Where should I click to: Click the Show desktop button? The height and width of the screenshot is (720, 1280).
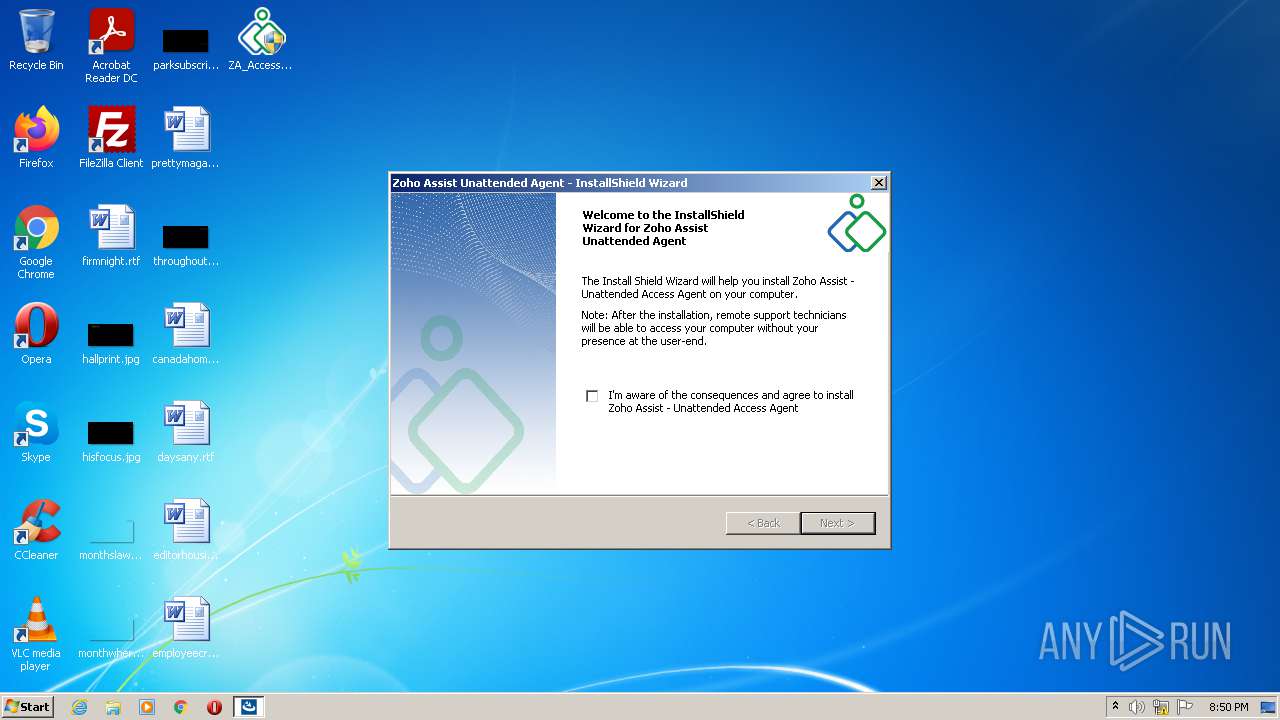click(x=1269, y=707)
